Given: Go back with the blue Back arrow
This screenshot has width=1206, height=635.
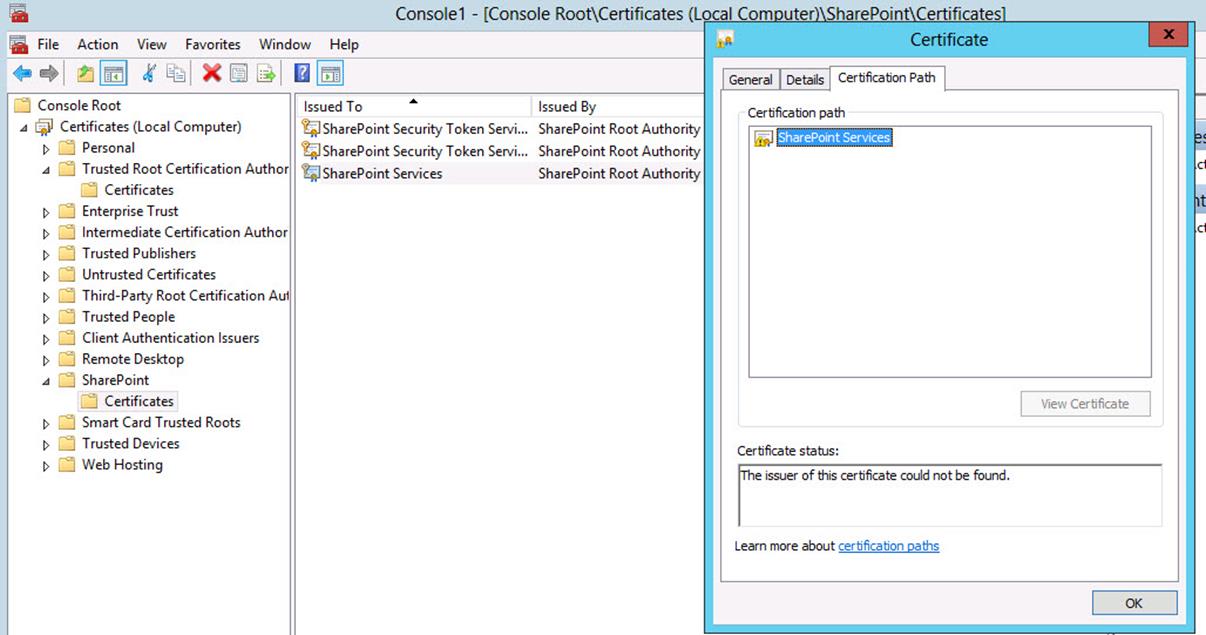Looking at the screenshot, I should (21, 73).
